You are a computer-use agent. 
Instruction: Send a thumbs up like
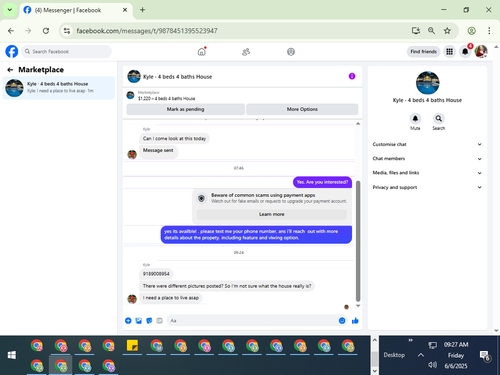pyautogui.click(x=355, y=321)
